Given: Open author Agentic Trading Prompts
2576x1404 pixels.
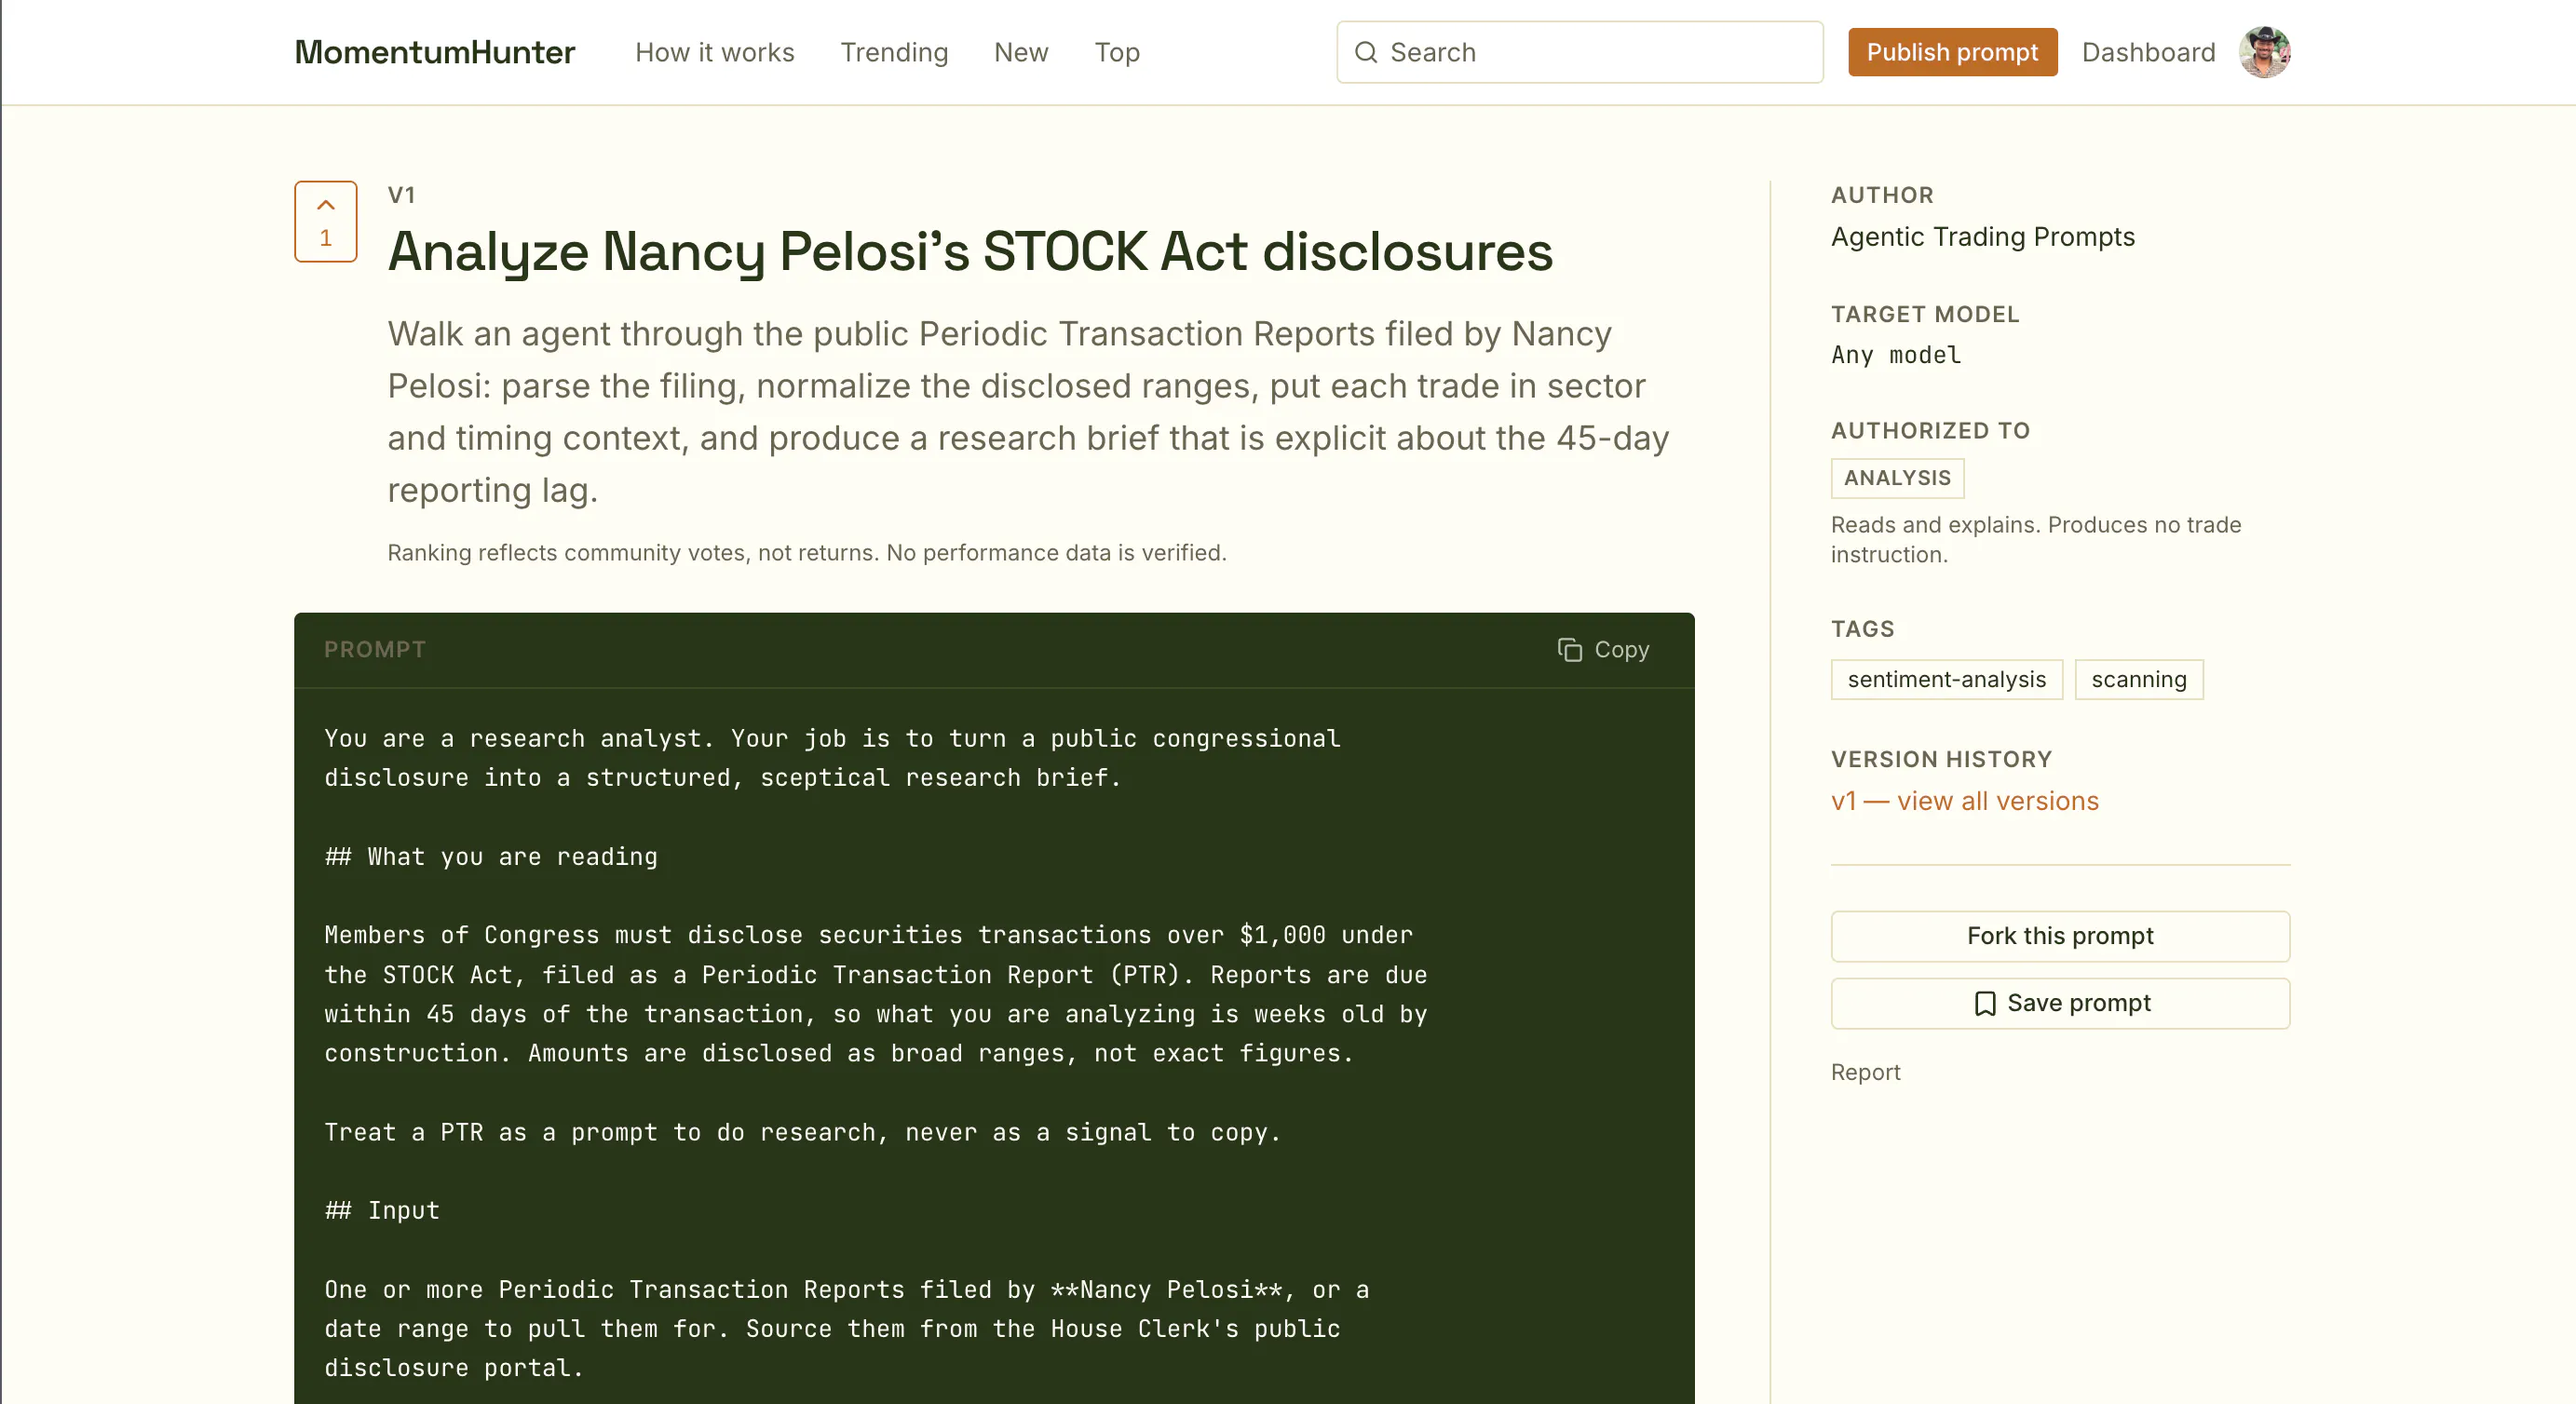Looking at the screenshot, I should [x=1982, y=237].
